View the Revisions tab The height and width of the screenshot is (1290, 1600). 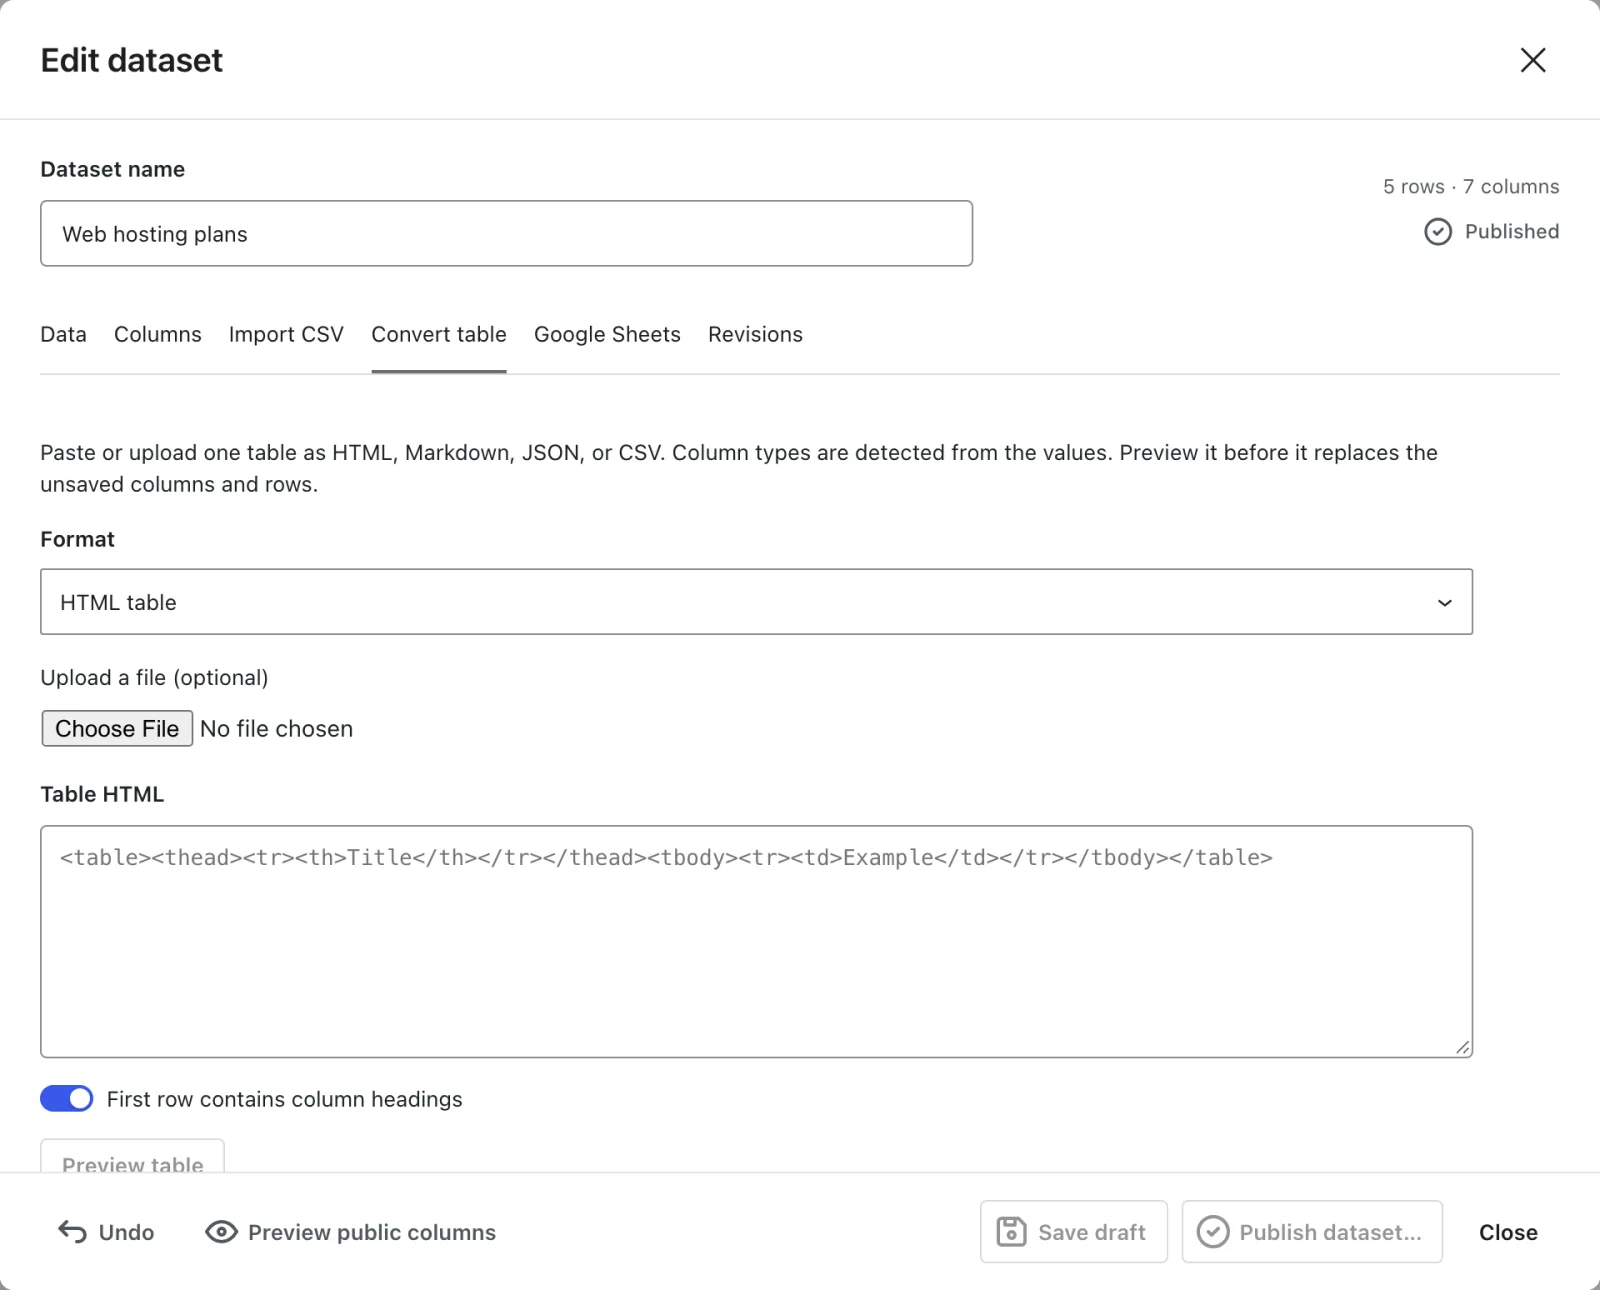[755, 334]
